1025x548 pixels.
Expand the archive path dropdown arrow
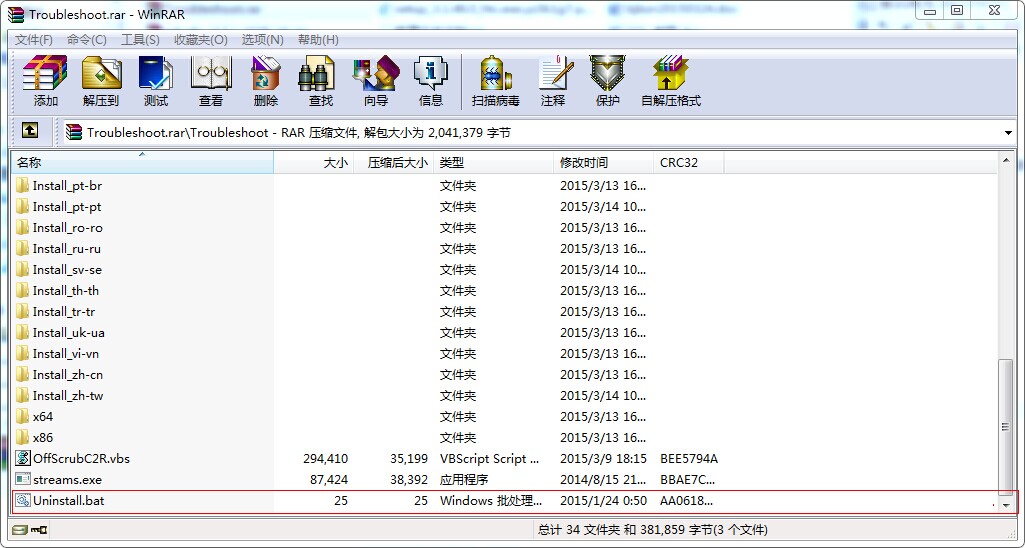(x=1007, y=133)
